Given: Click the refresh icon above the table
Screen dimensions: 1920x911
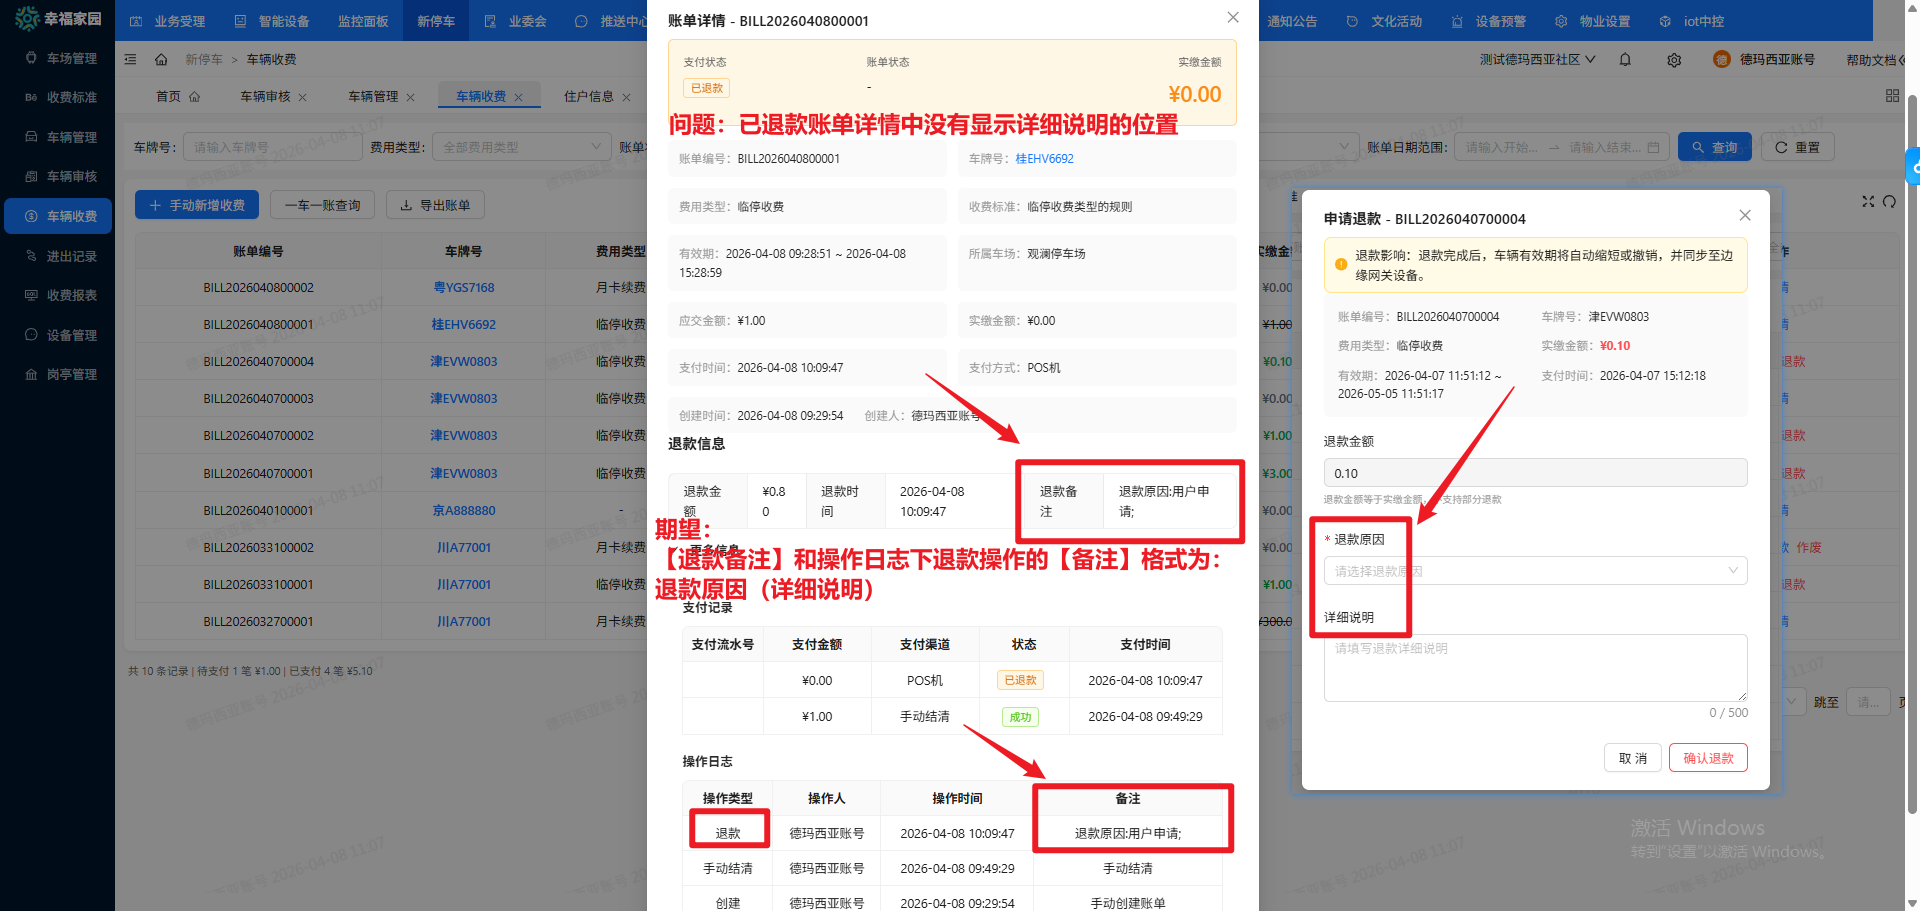Looking at the screenshot, I should click(1889, 202).
